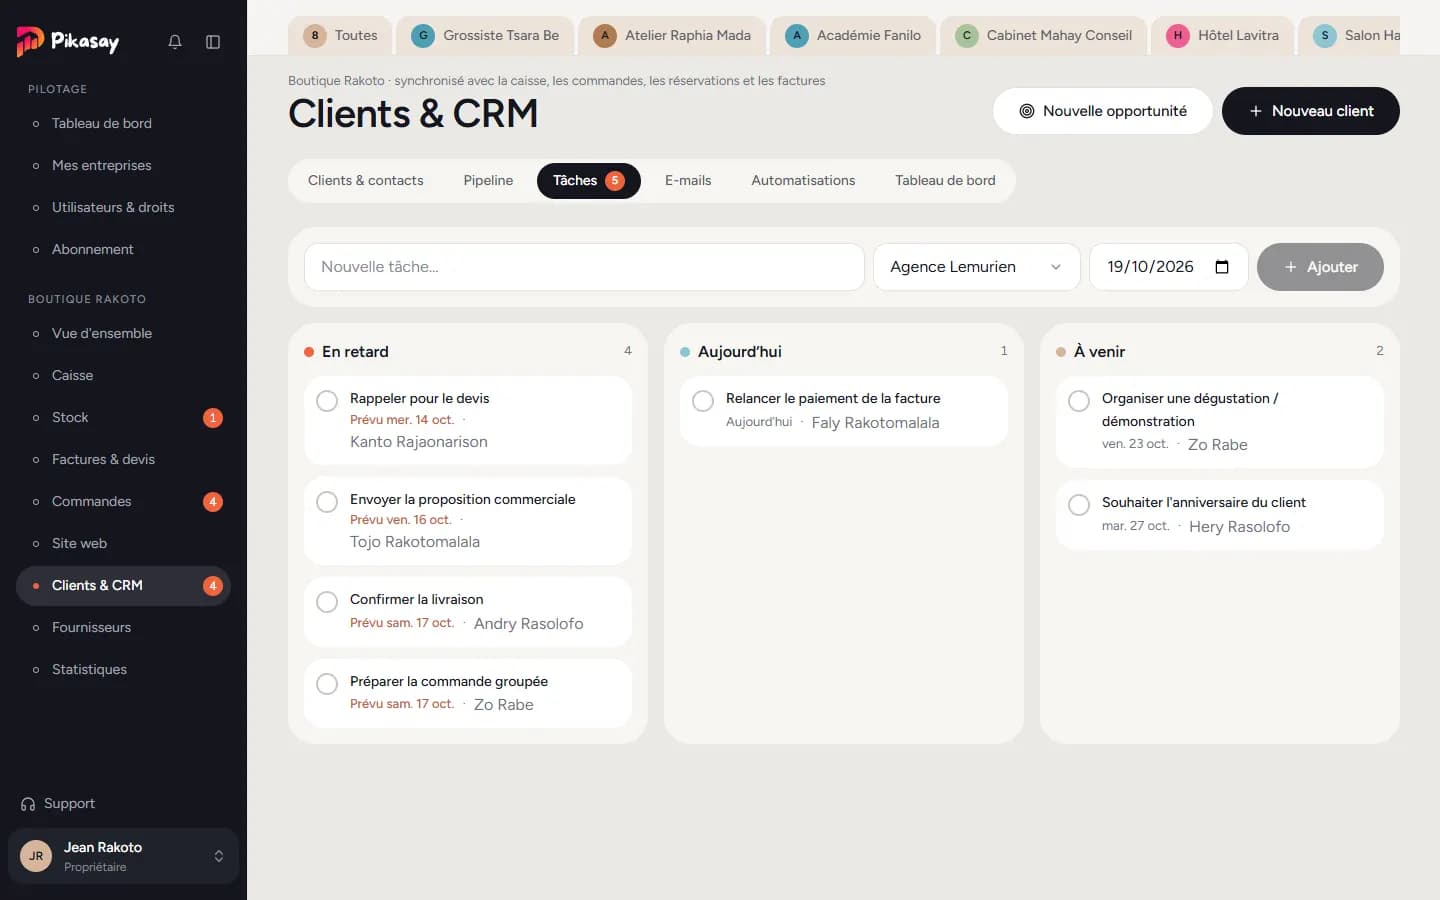Go to Clients & contacts tab
The width and height of the screenshot is (1440, 900).
click(366, 181)
